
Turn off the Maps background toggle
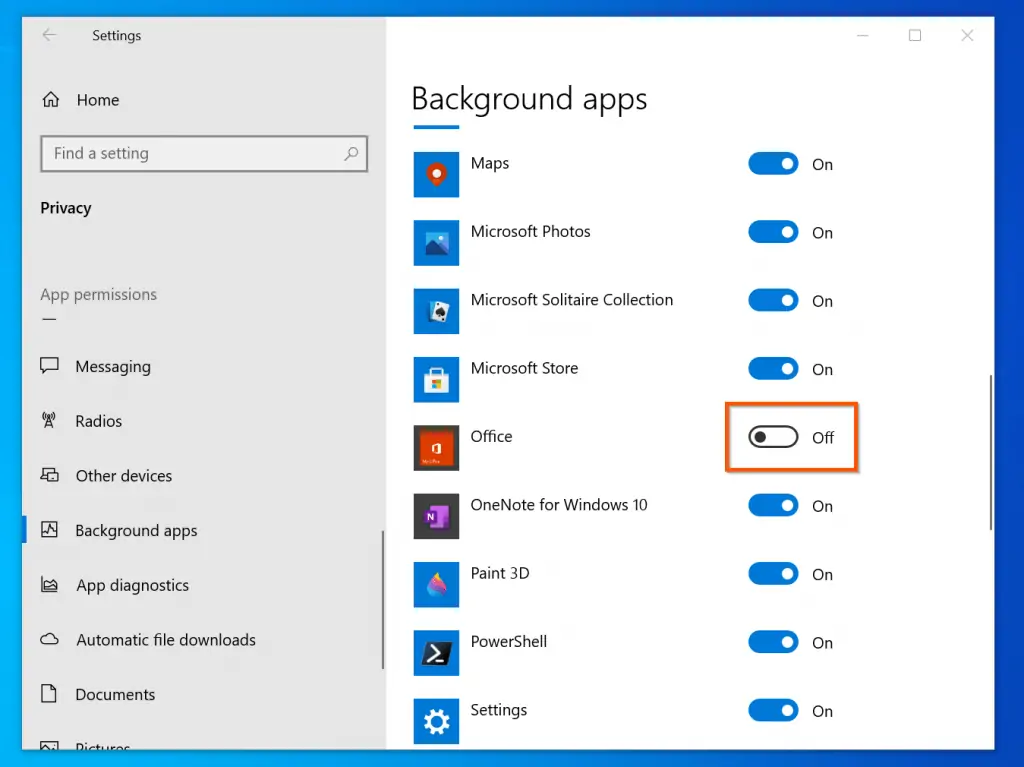click(x=773, y=164)
